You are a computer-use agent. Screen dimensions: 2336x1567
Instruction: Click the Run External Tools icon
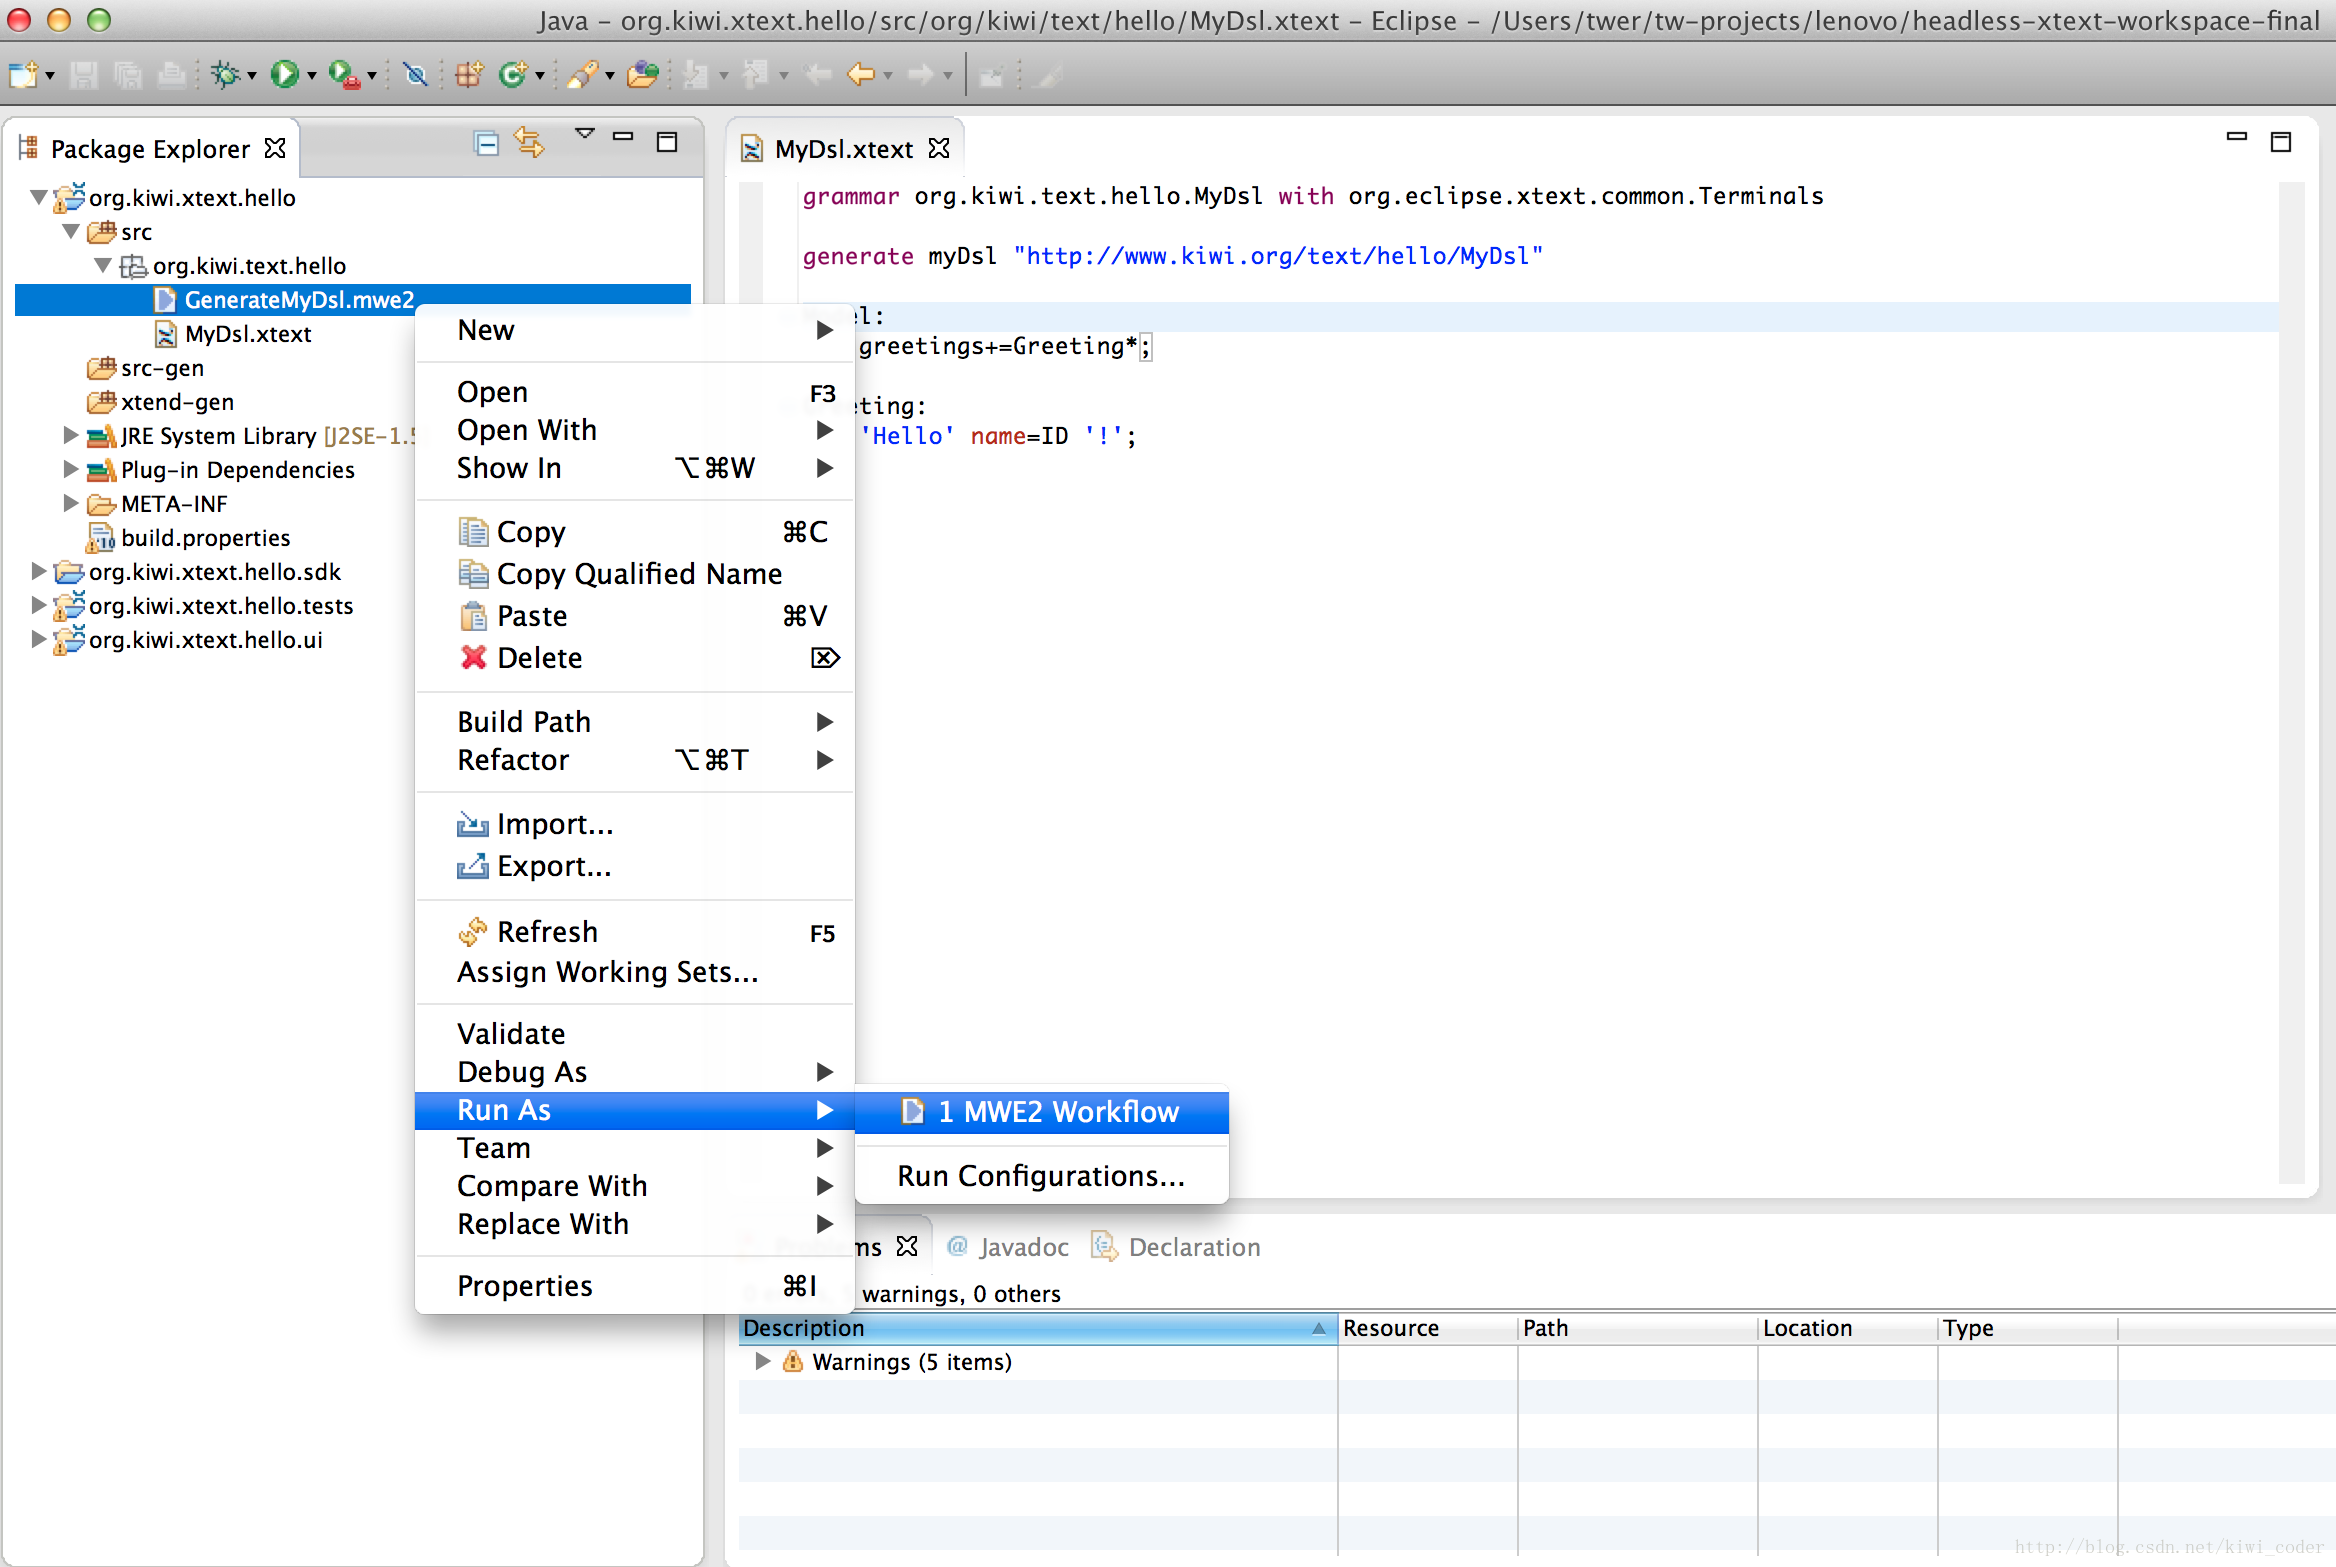(x=344, y=75)
